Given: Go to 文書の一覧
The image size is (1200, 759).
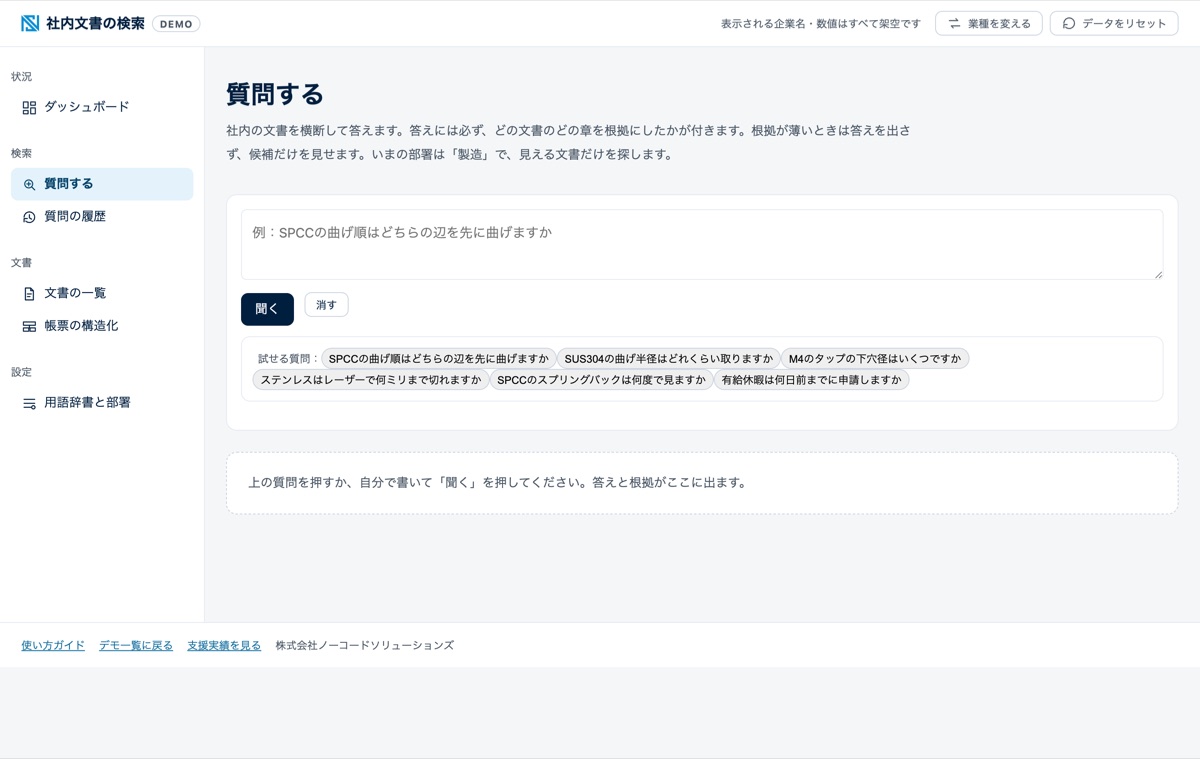Looking at the screenshot, I should (x=102, y=293).
